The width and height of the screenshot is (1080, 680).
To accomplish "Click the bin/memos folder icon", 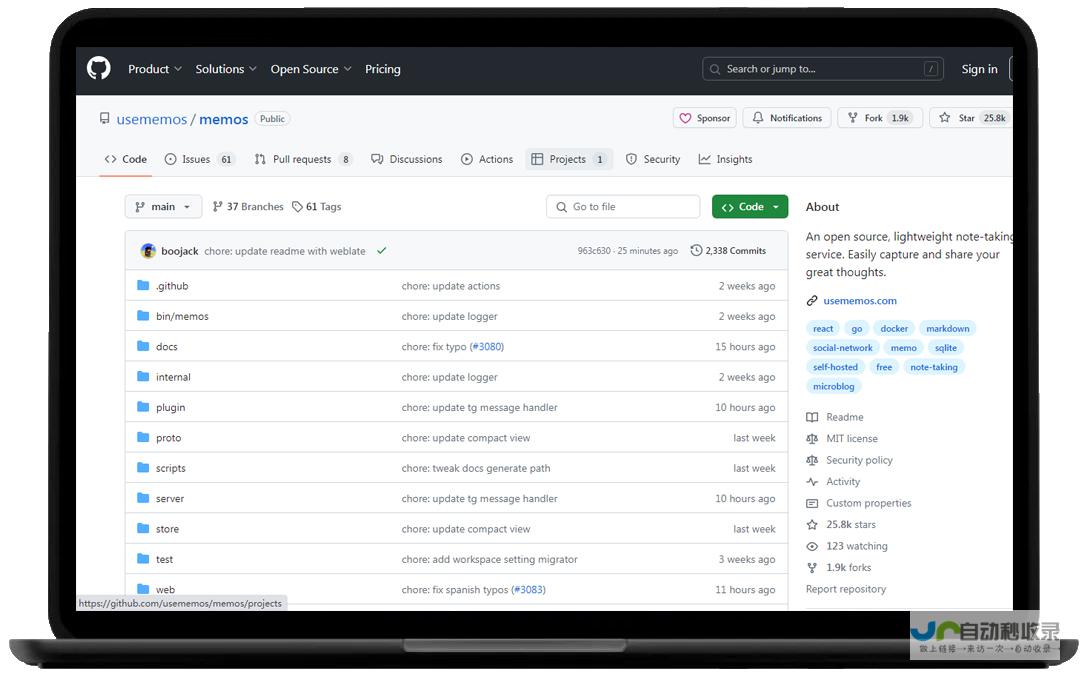I will pos(143,316).
